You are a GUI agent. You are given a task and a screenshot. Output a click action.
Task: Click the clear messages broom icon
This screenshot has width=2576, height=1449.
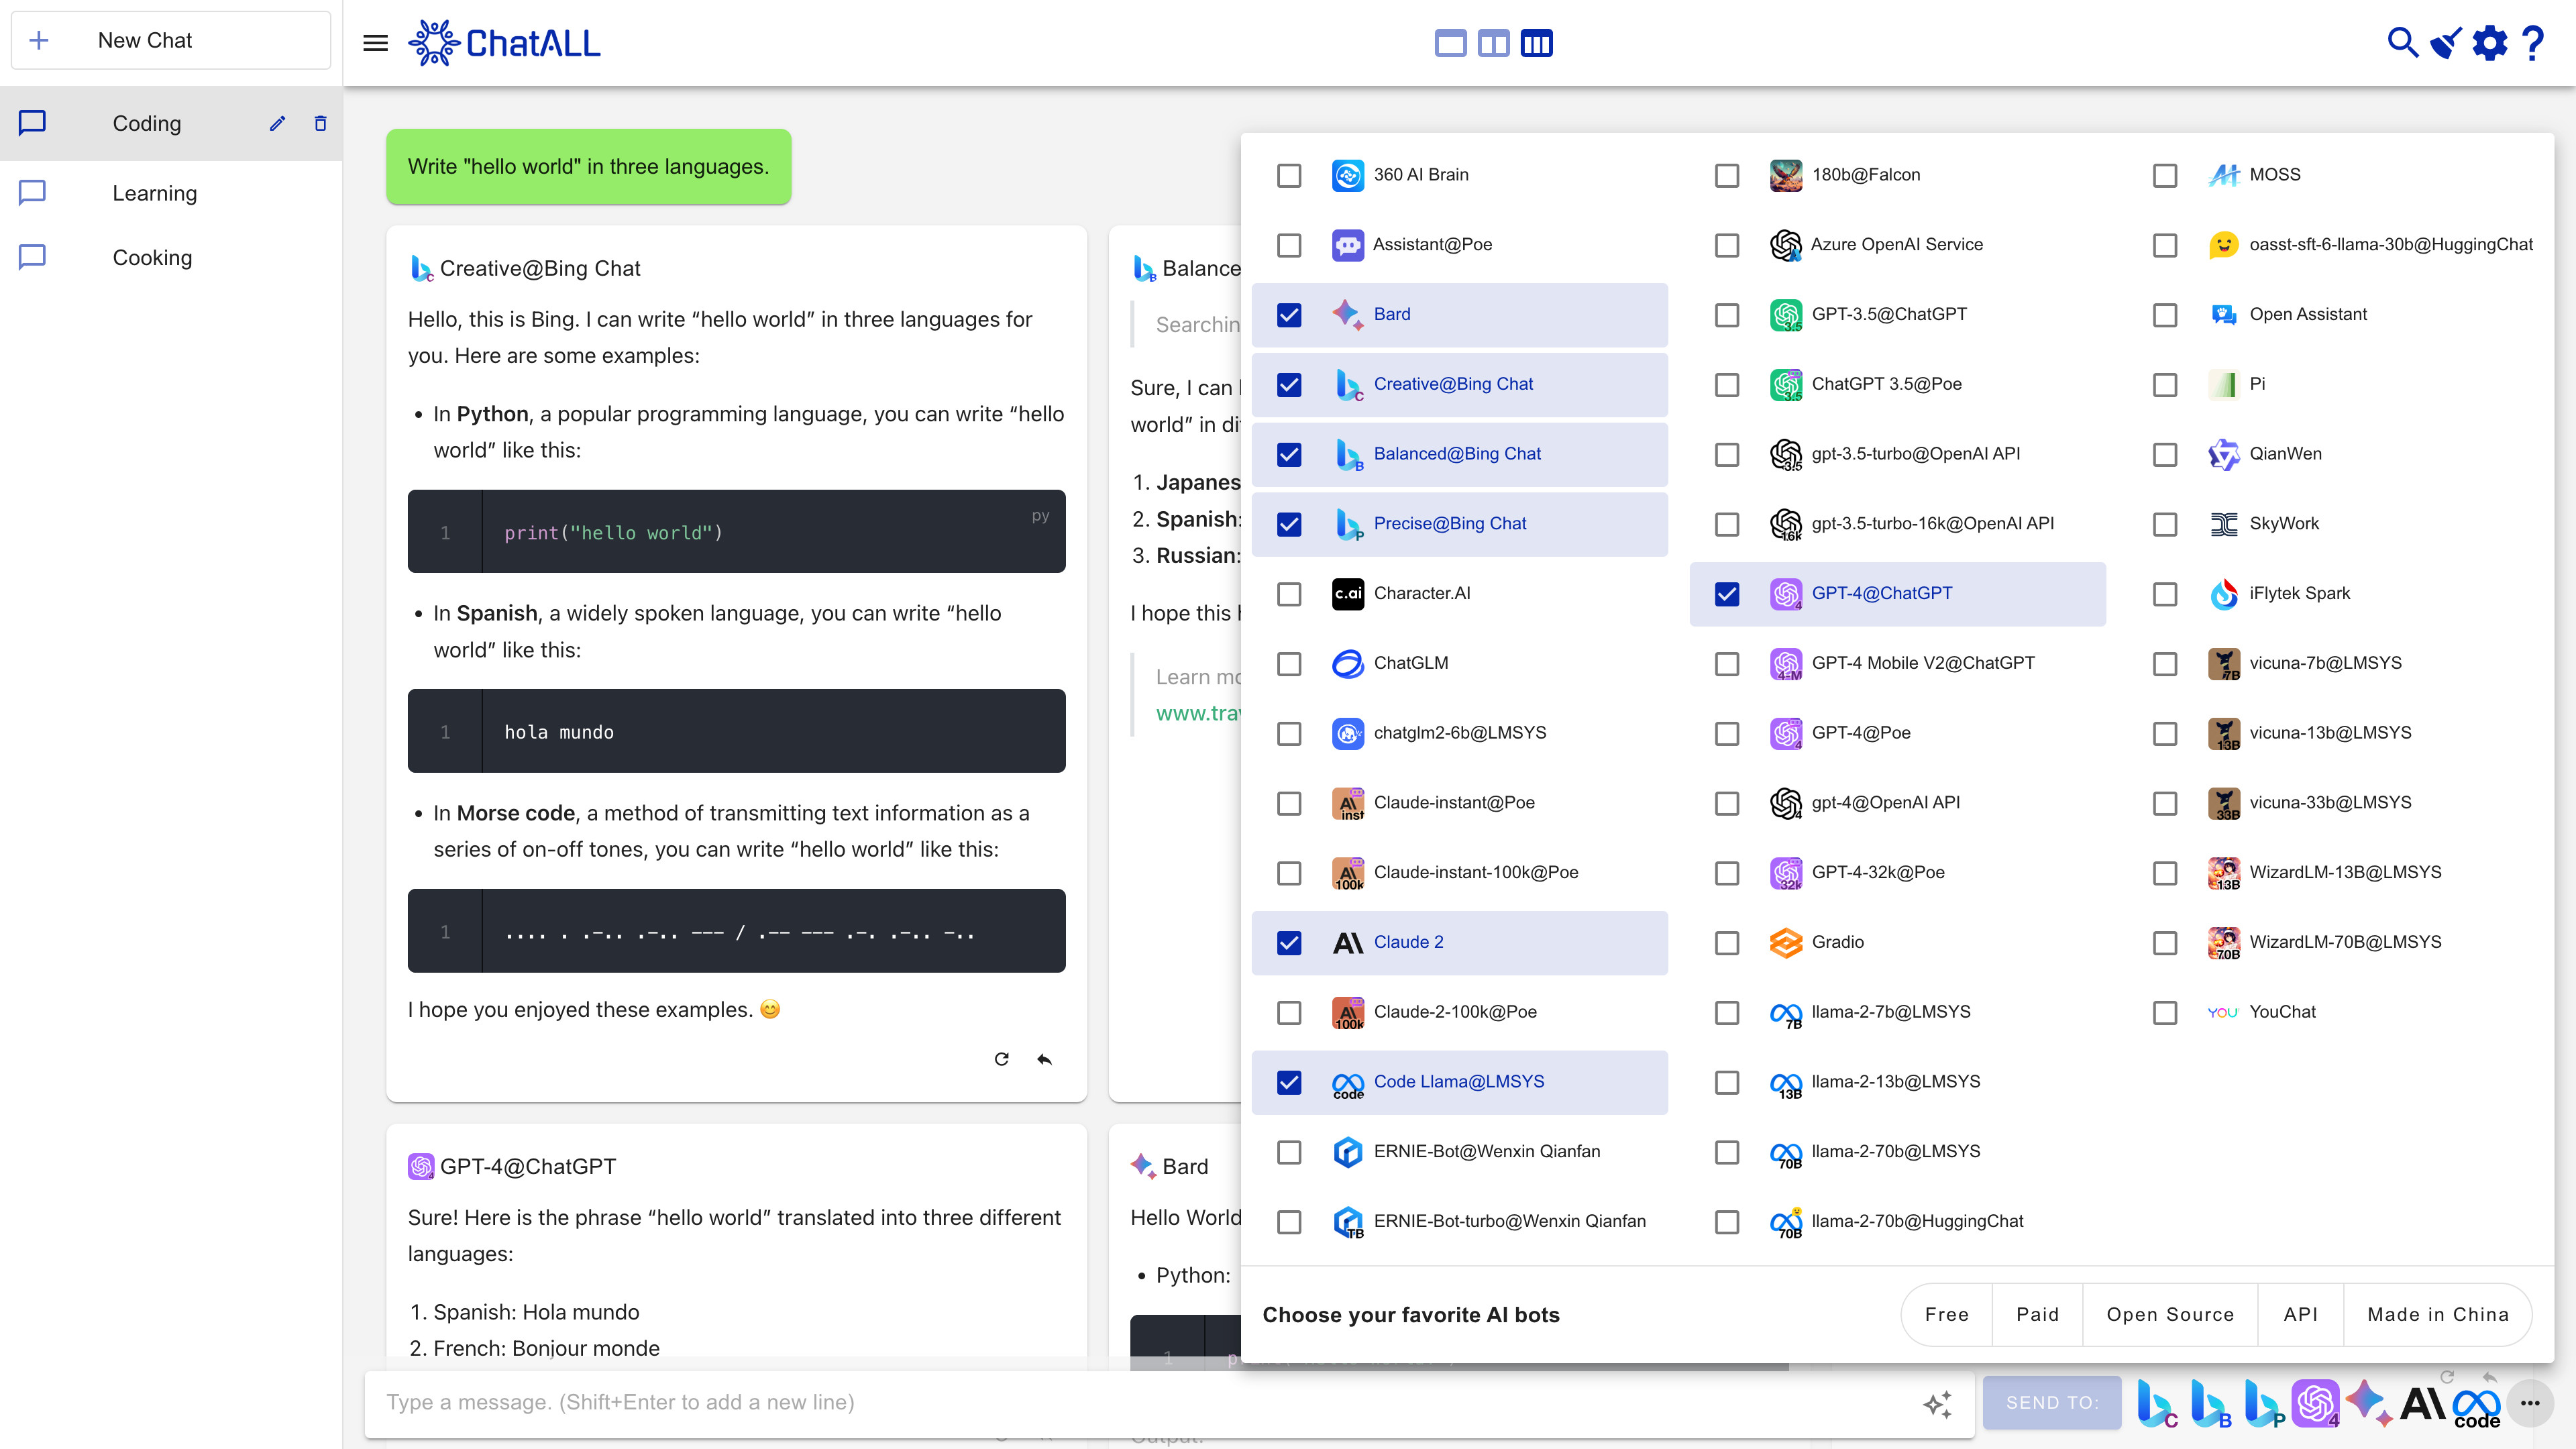2446,43
